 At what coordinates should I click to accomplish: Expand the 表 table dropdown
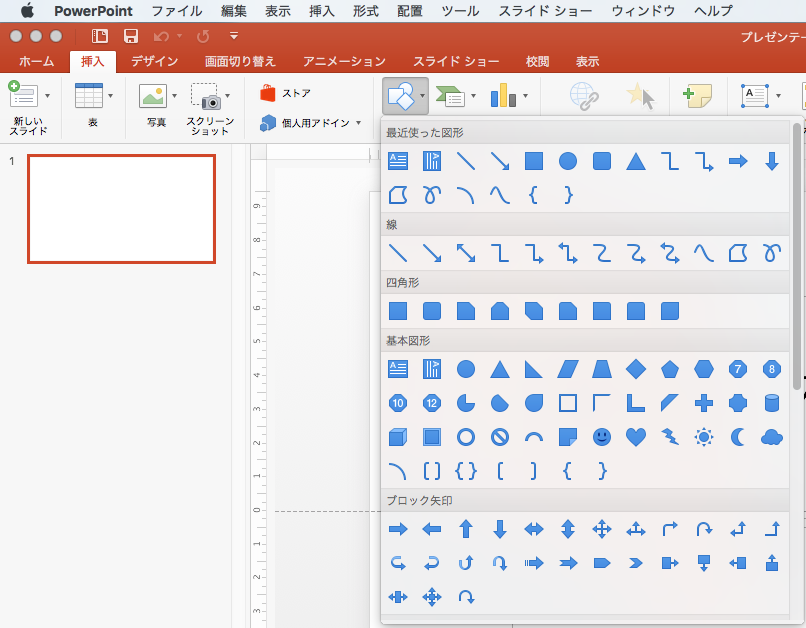pos(110,96)
